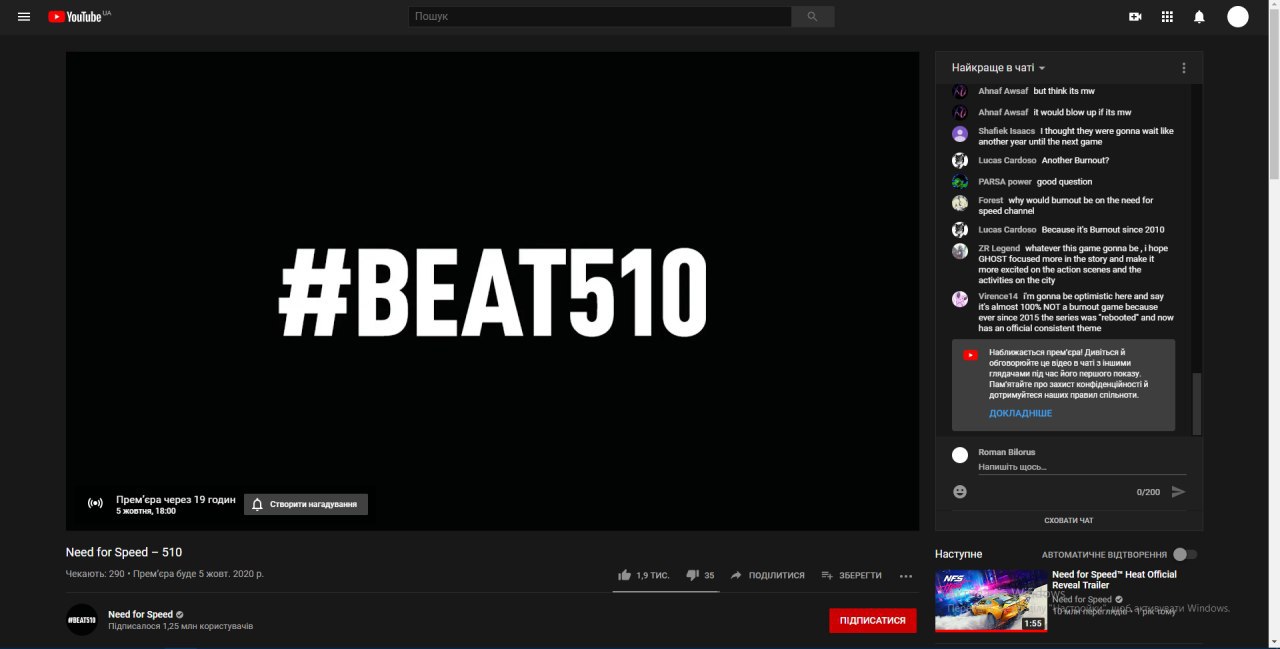Image resolution: width=1280 pixels, height=649 pixels.
Task: Click the chat panel scrollbar
Action: coord(1197,403)
